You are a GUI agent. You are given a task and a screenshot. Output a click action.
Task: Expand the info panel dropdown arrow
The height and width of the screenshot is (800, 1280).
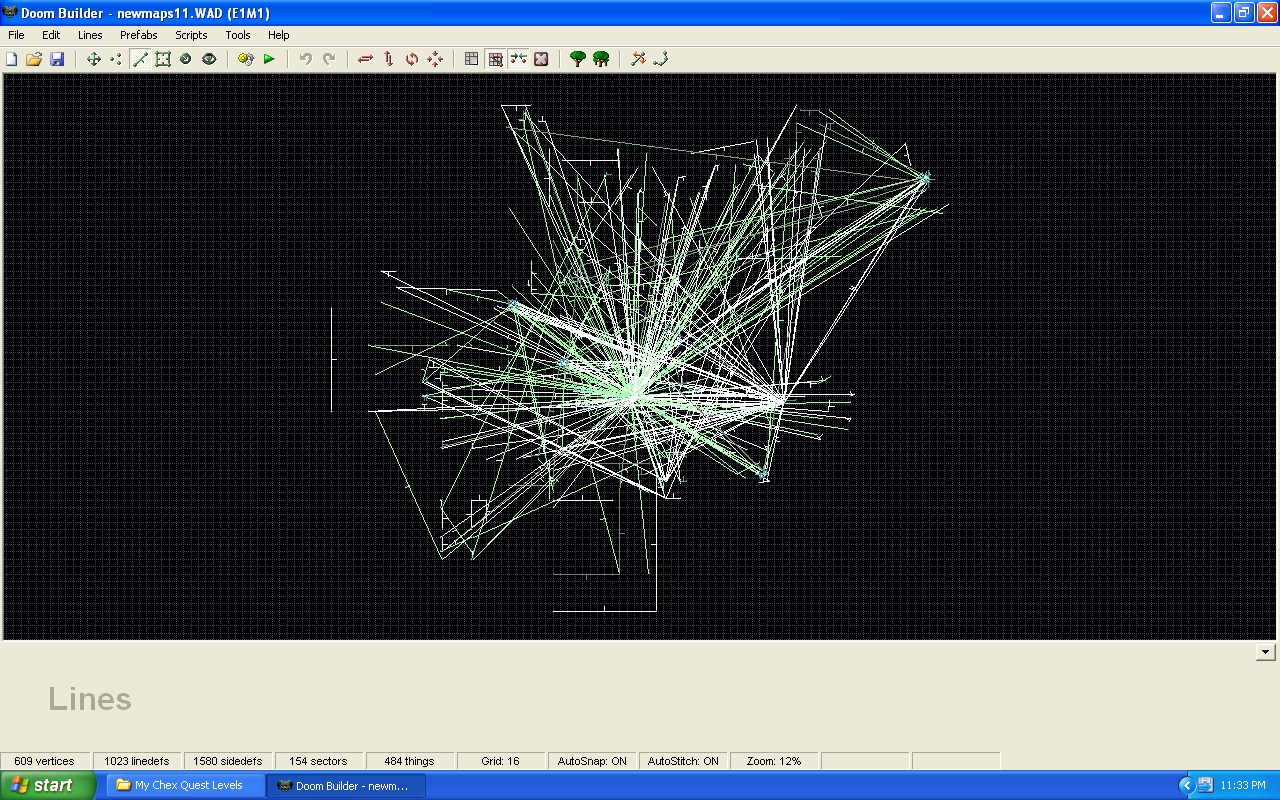coord(1265,652)
